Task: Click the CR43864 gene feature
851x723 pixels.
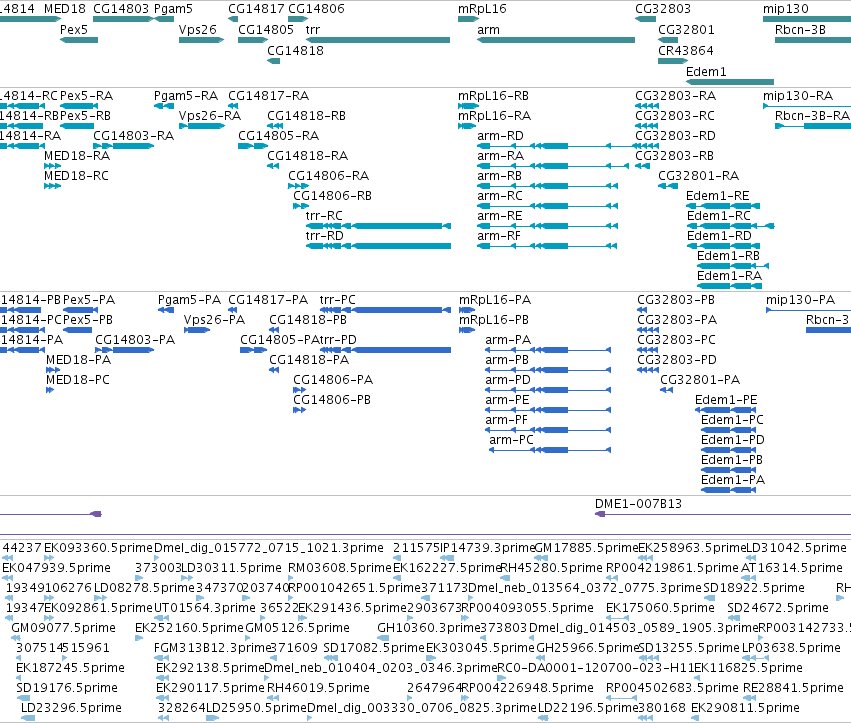Action: 673,61
